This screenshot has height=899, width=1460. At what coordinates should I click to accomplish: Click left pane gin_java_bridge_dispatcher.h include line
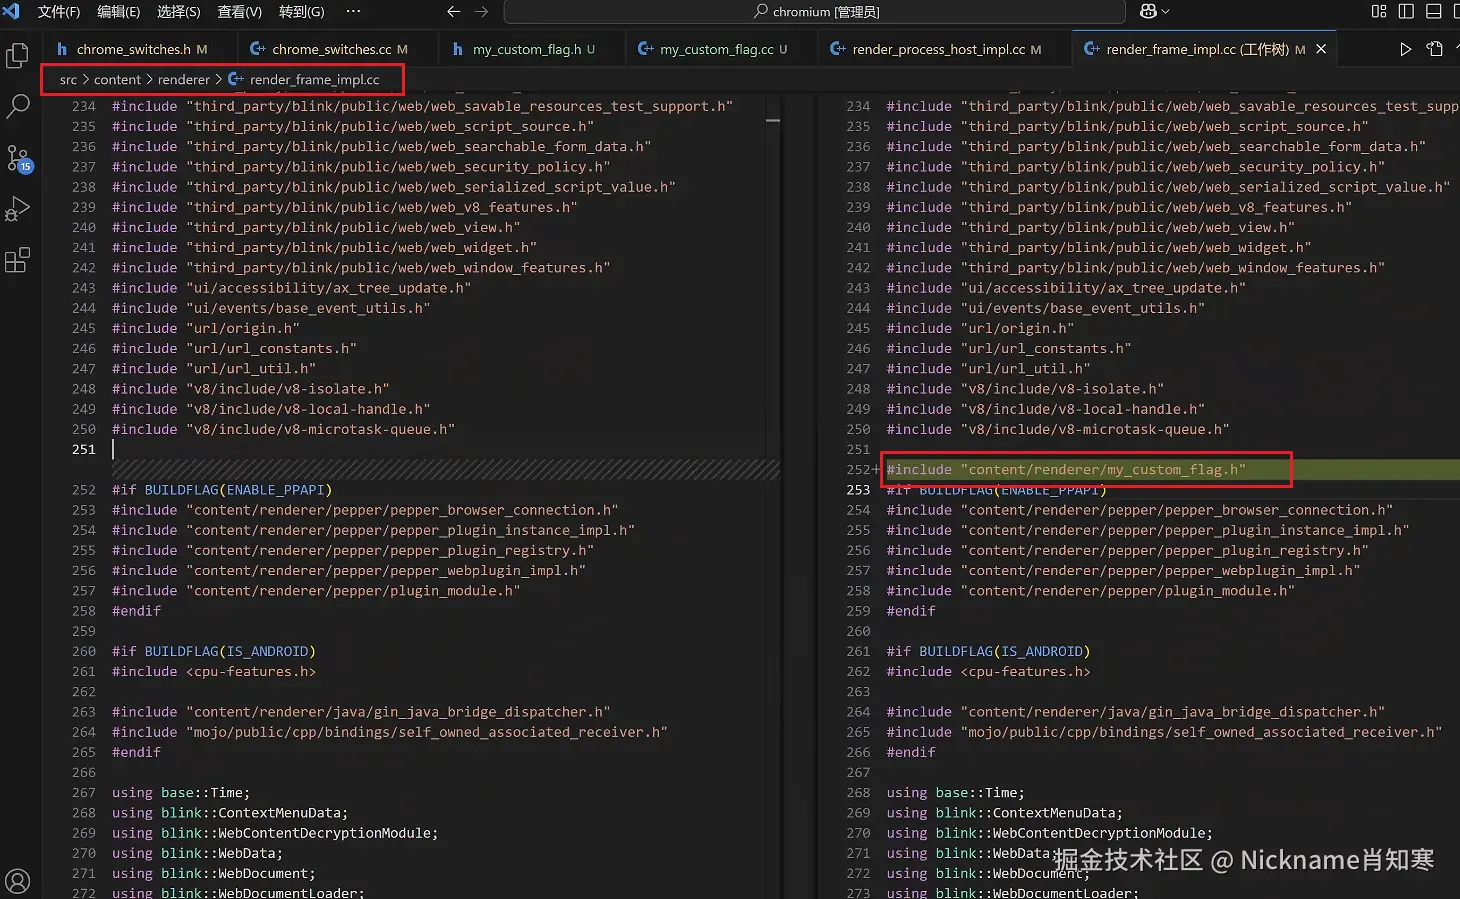[361, 712]
